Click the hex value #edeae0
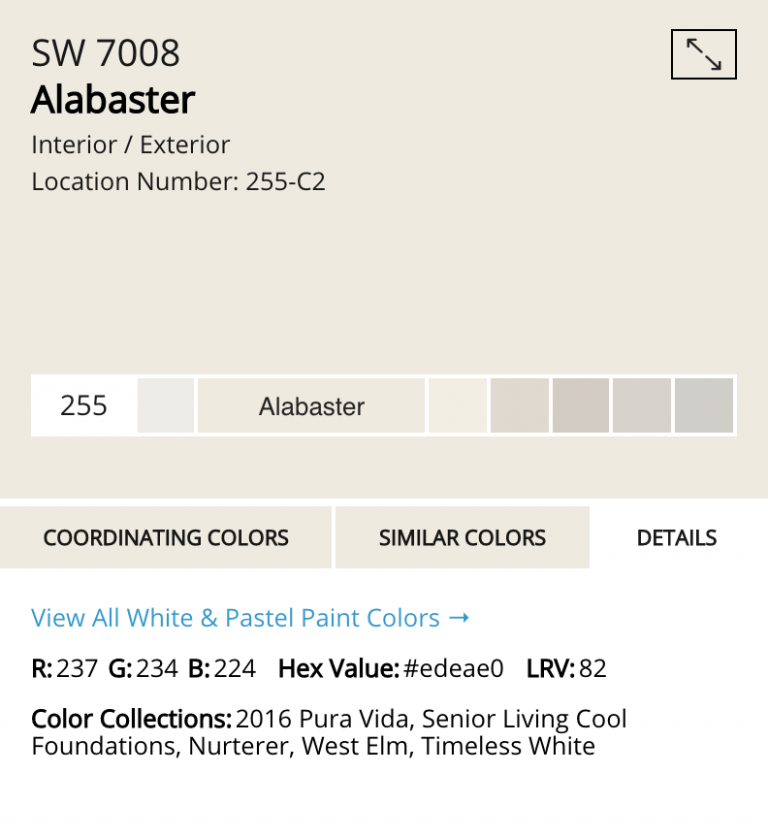Screen dimensions: 768x838 (x=453, y=668)
